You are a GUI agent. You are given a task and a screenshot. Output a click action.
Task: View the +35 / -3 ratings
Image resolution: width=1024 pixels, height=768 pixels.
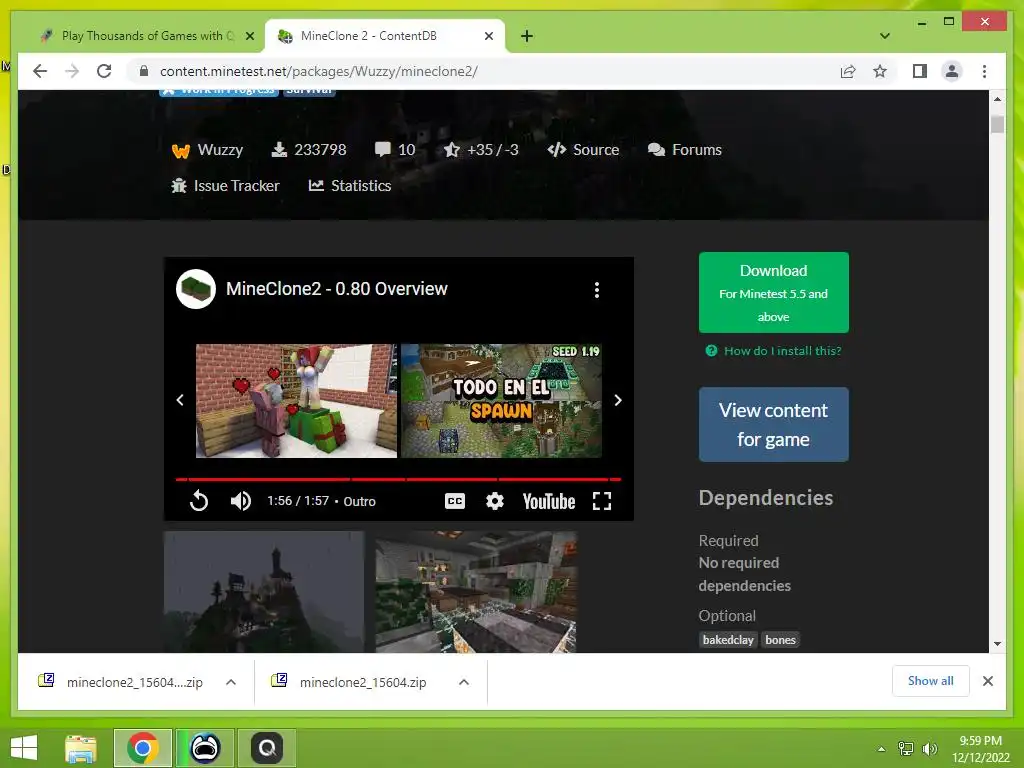(481, 150)
